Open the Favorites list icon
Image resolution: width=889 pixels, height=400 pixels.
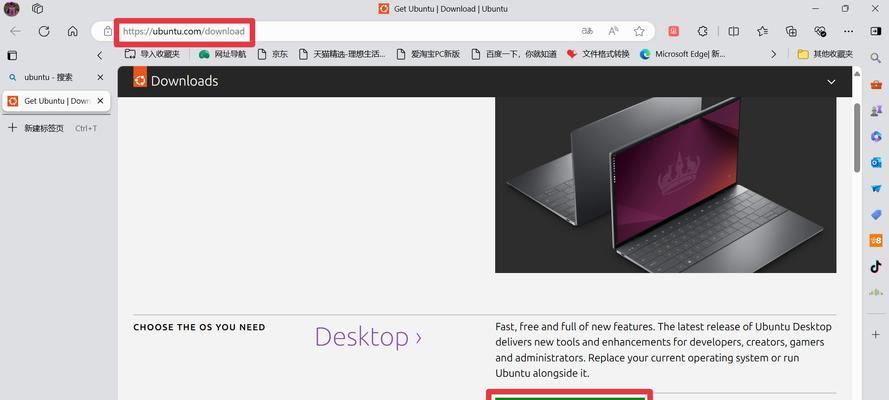[x=763, y=31]
